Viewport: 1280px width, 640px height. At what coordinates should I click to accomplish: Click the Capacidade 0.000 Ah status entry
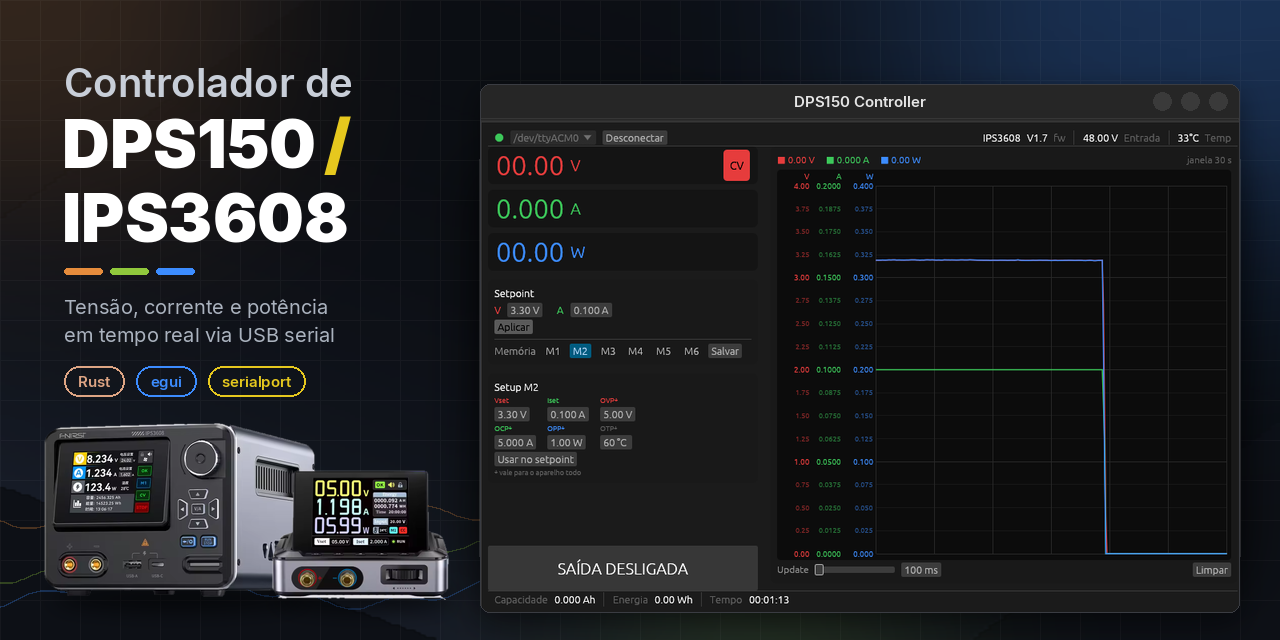(545, 600)
